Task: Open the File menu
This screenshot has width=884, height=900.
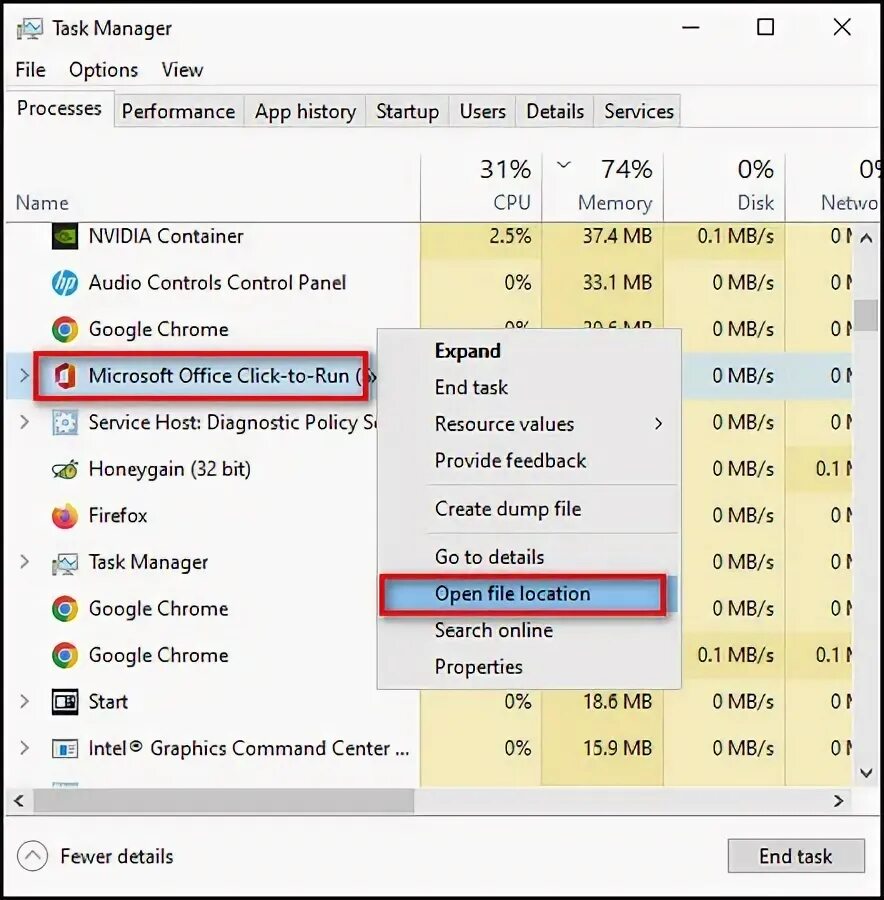Action: click(x=30, y=70)
